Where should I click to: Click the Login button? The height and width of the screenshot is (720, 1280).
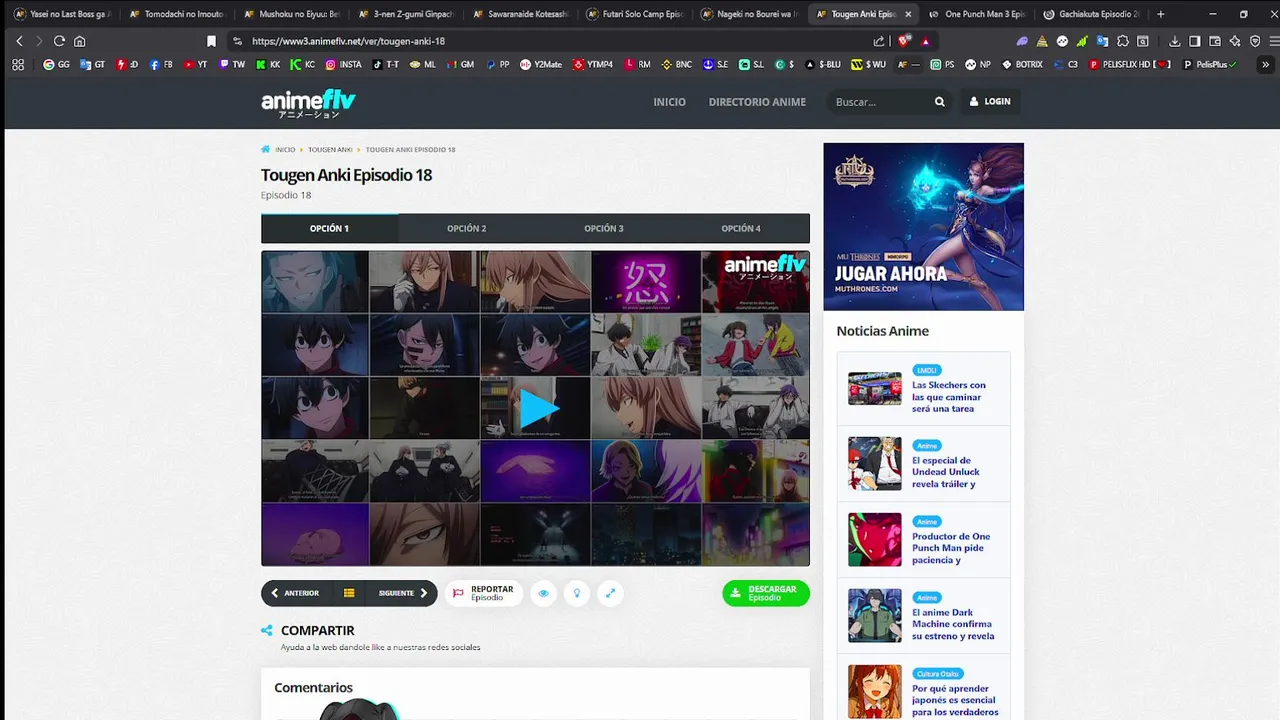point(990,102)
